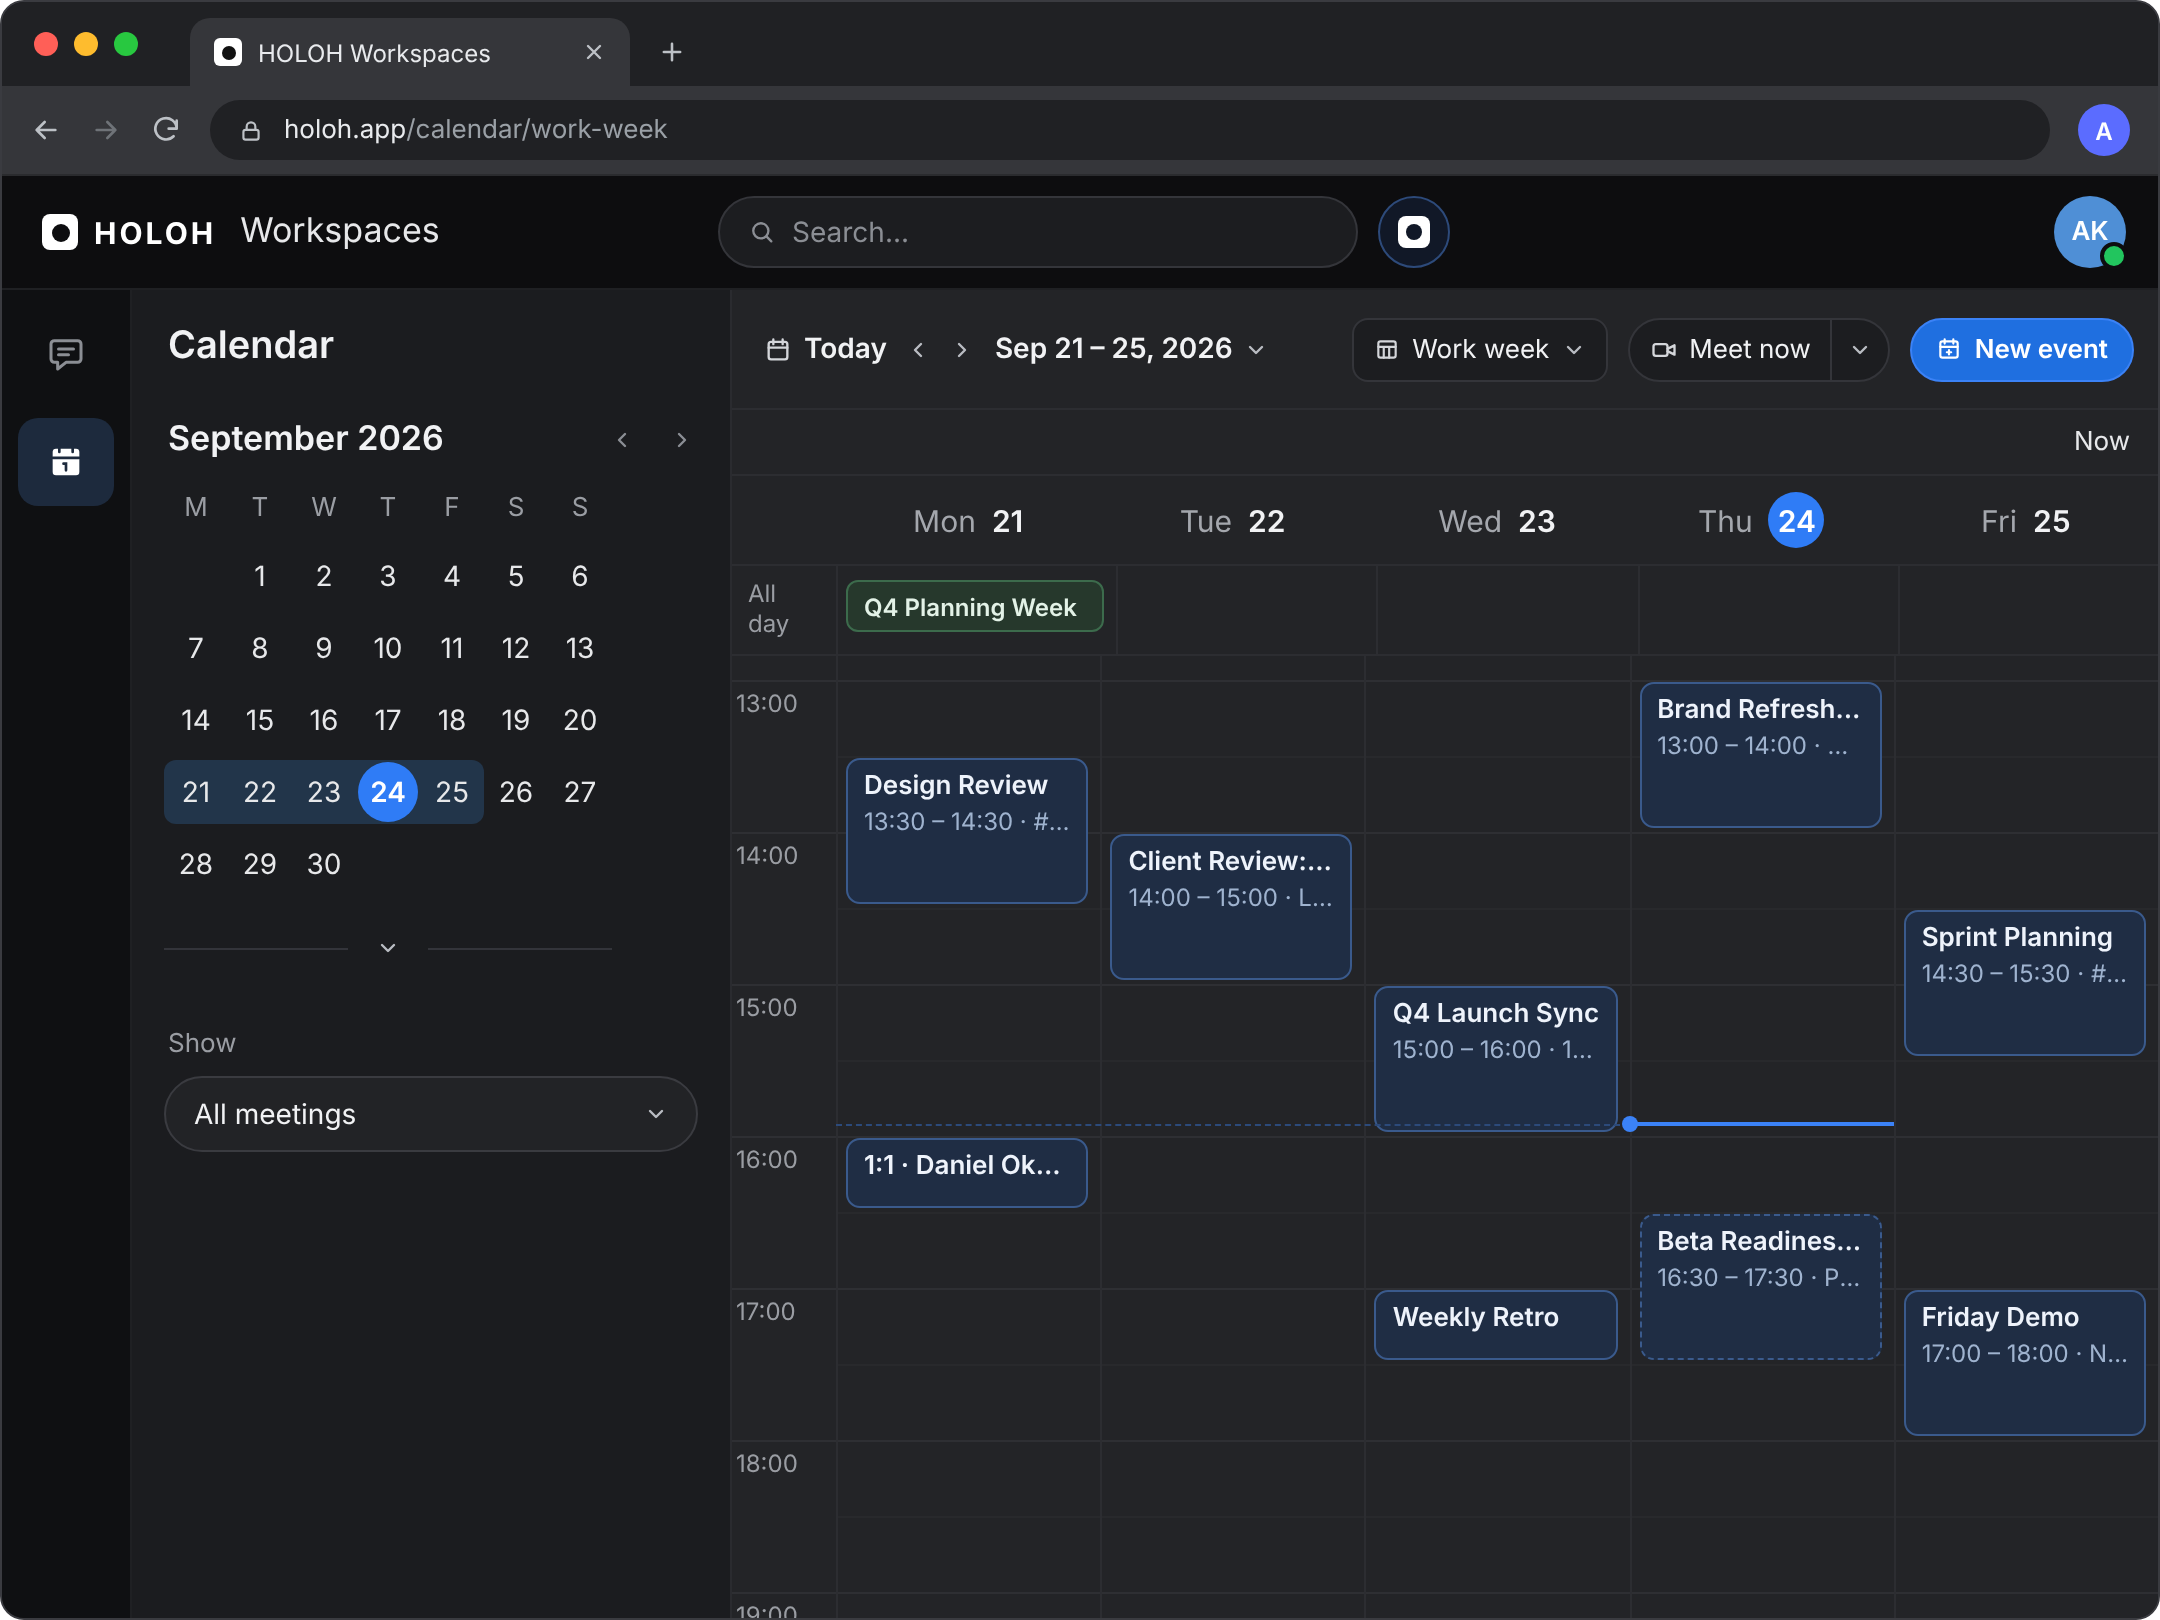Select the Tue 22 column header
Screen dimensions: 2160x1620
pyautogui.click(x=1232, y=521)
